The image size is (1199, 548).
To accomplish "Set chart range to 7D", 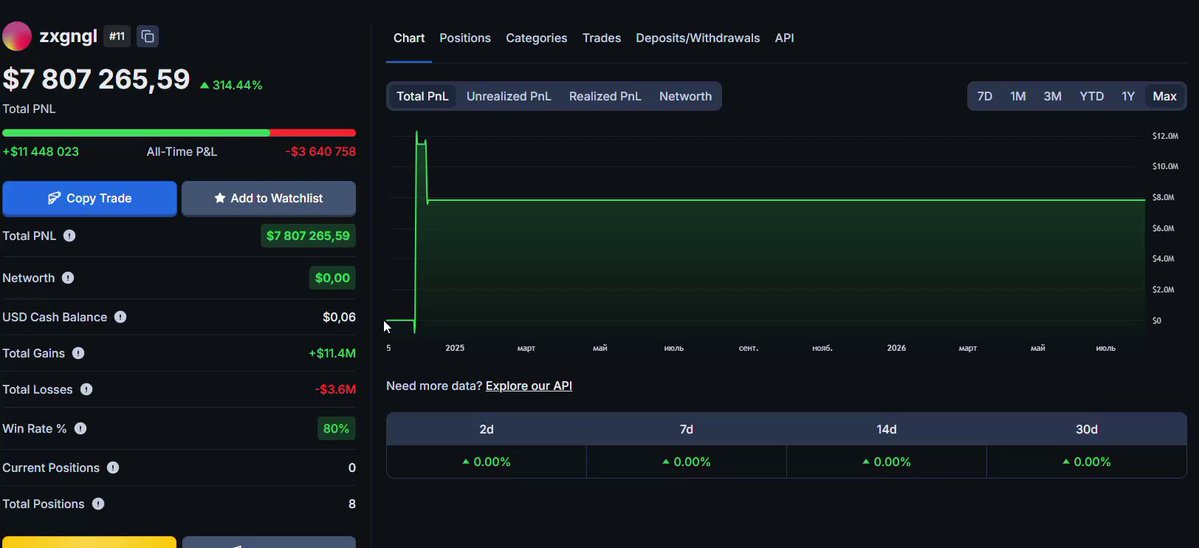I will click(984, 96).
